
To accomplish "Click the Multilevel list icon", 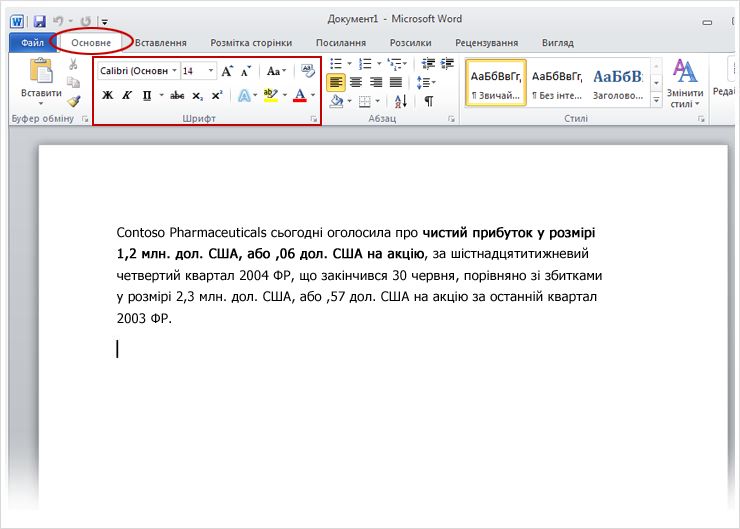I will 395,64.
